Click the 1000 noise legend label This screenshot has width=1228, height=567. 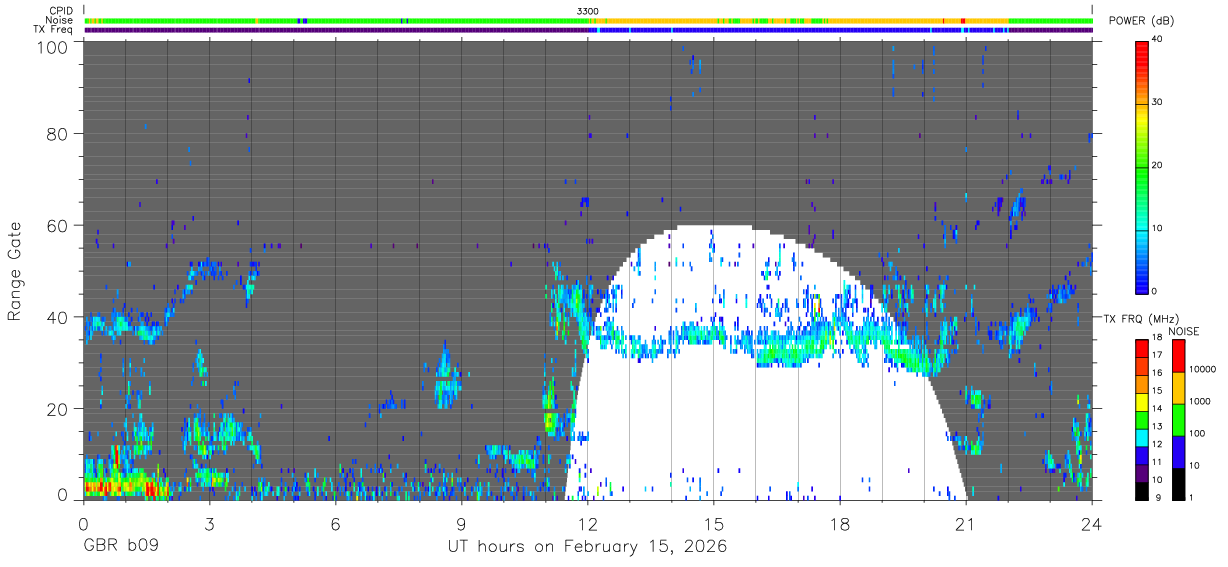pyautogui.click(x=1201, y=401)
